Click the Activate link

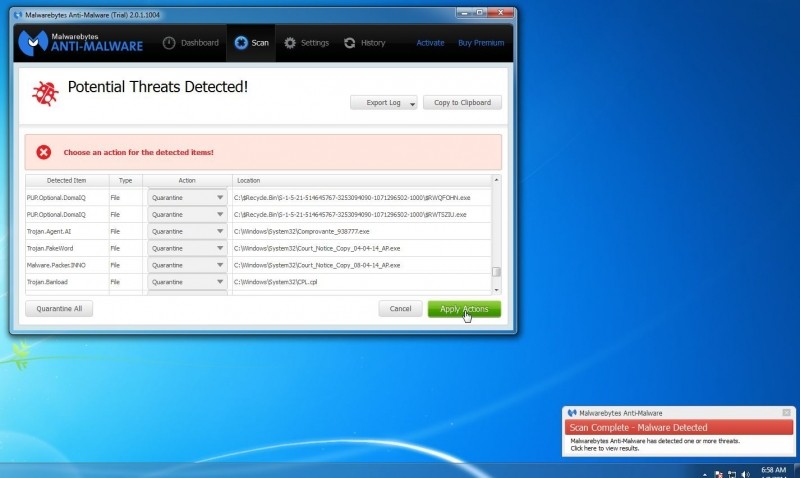point(430,43)
